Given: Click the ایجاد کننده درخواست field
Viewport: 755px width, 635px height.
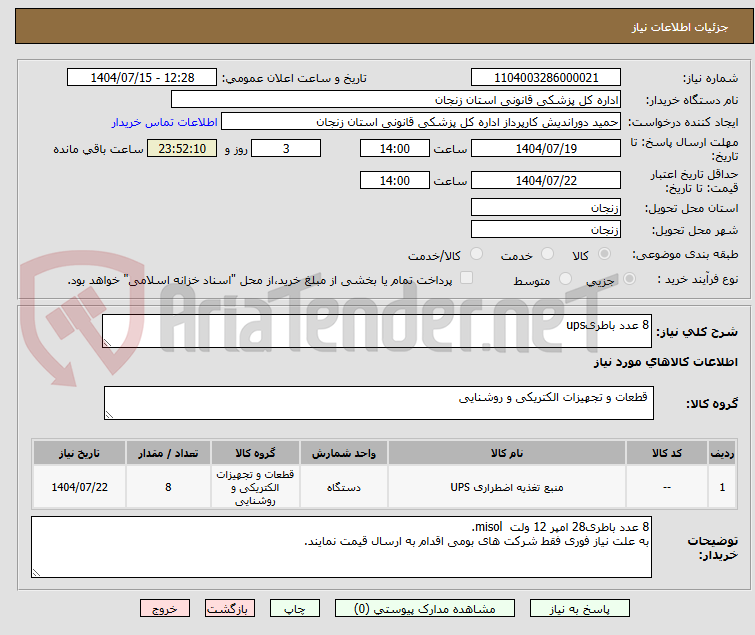Looking at the screenshot, I should pos(421,122).
